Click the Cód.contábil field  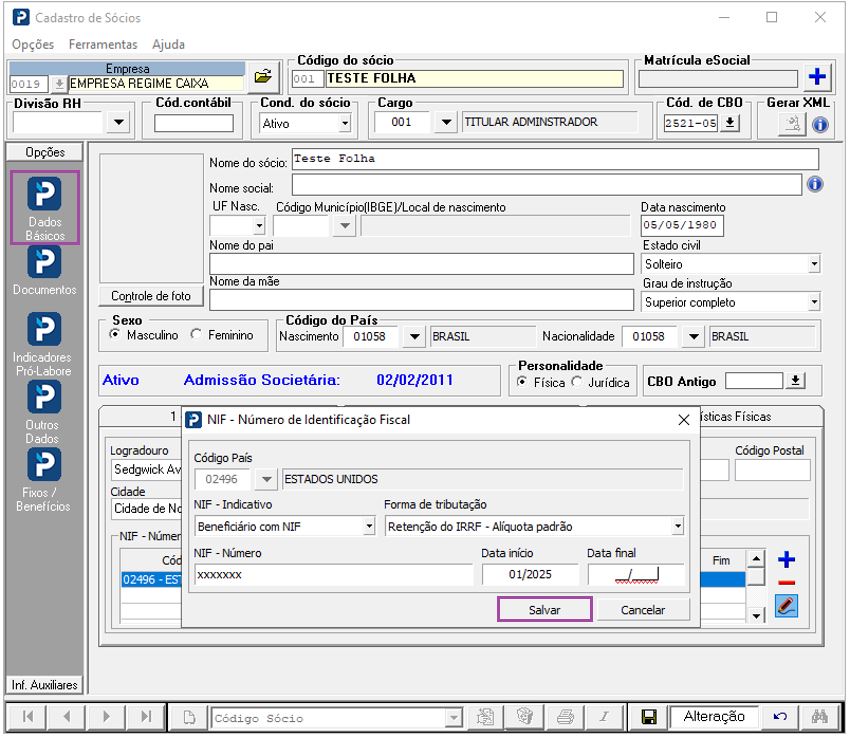[194, 123]
